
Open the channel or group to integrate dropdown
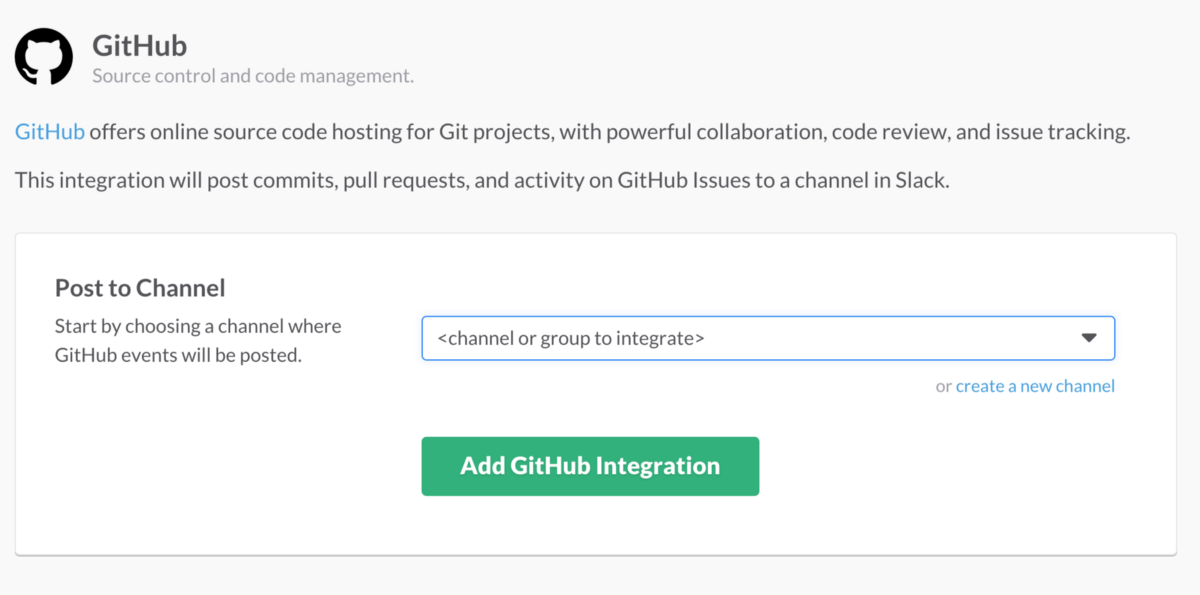767,338
